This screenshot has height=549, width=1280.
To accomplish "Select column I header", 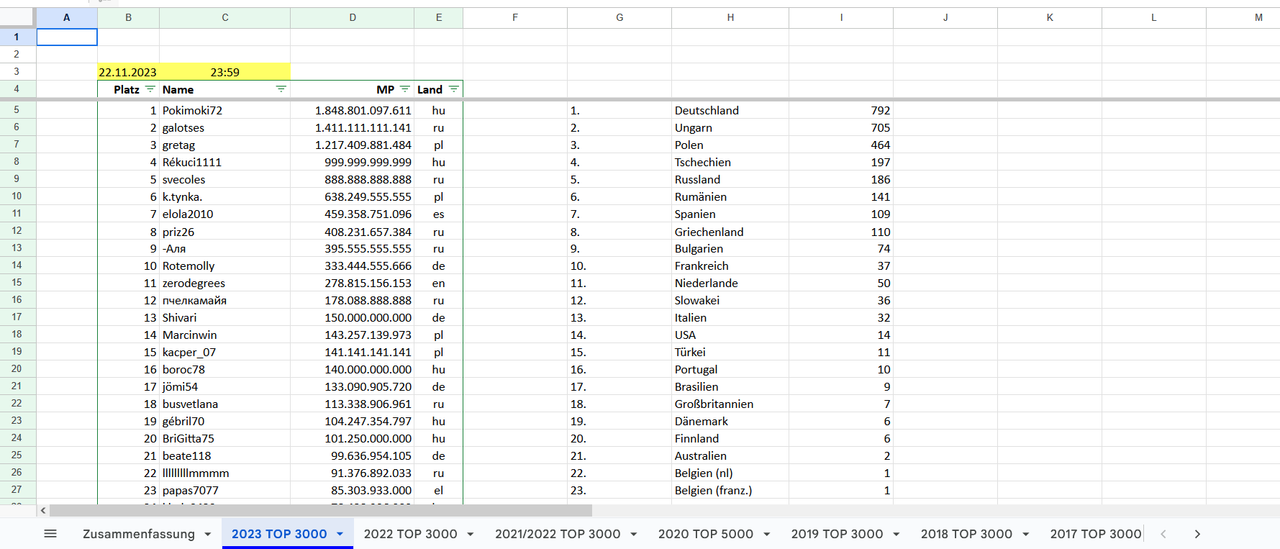I will click(841, 18).
